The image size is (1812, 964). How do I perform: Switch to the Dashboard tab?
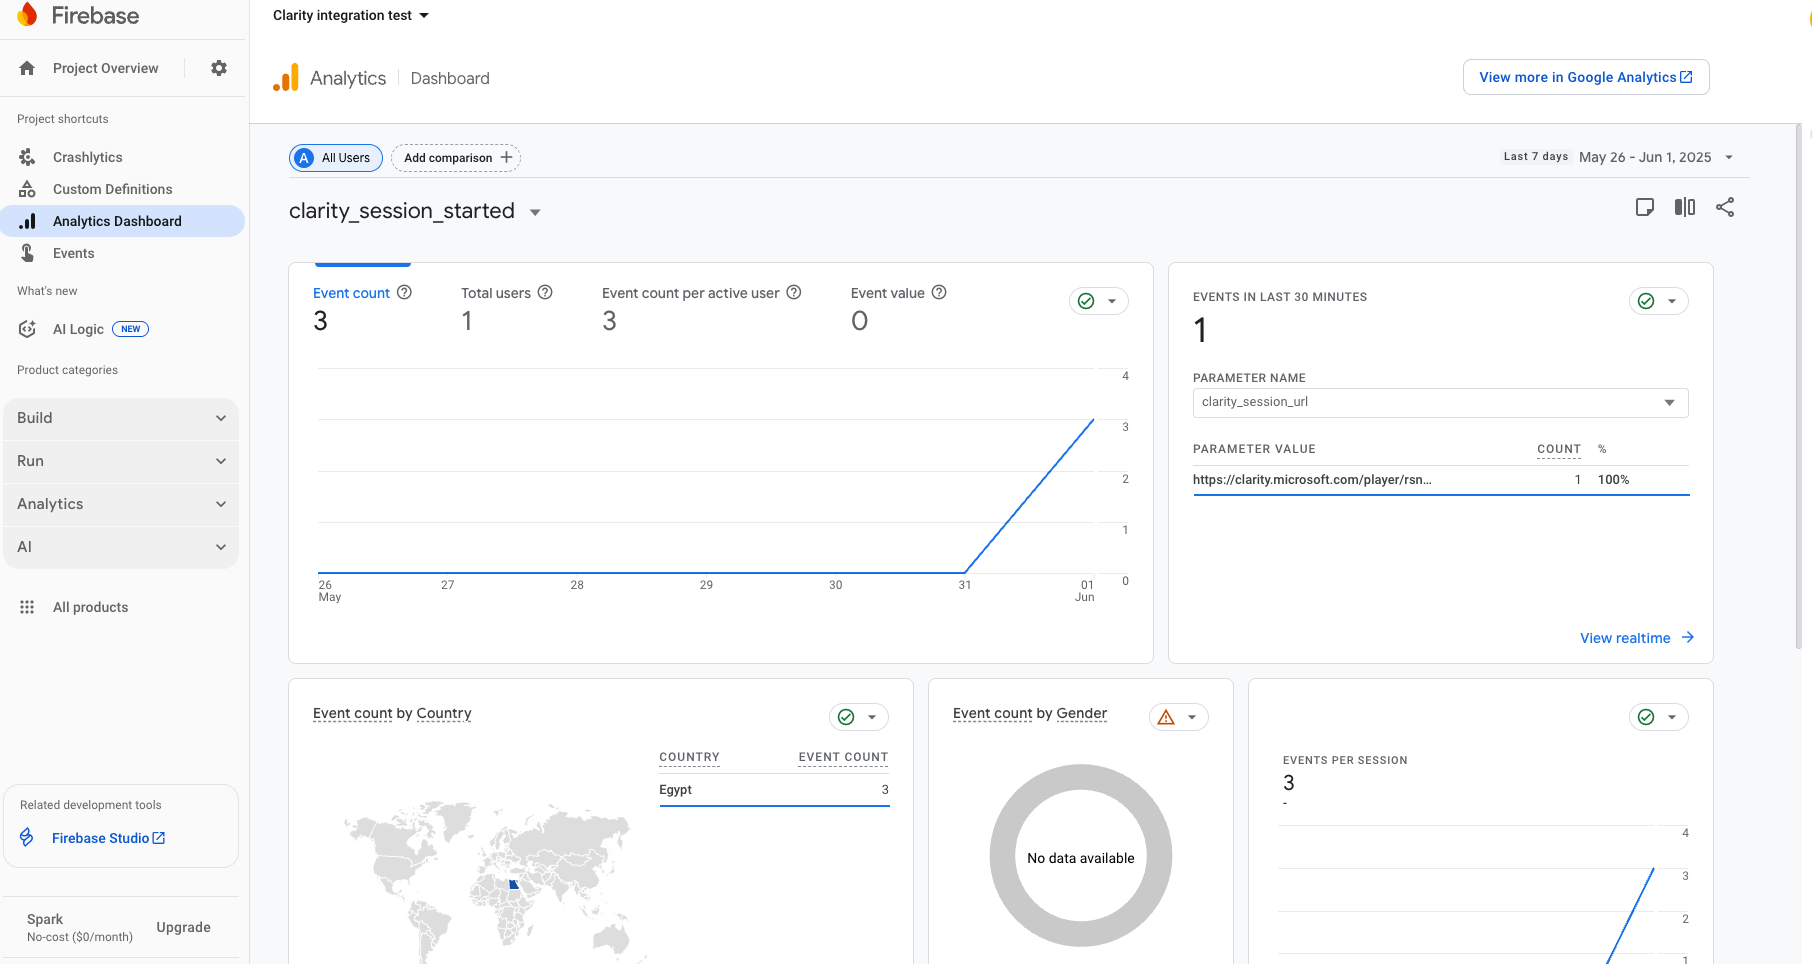point(449,78)
